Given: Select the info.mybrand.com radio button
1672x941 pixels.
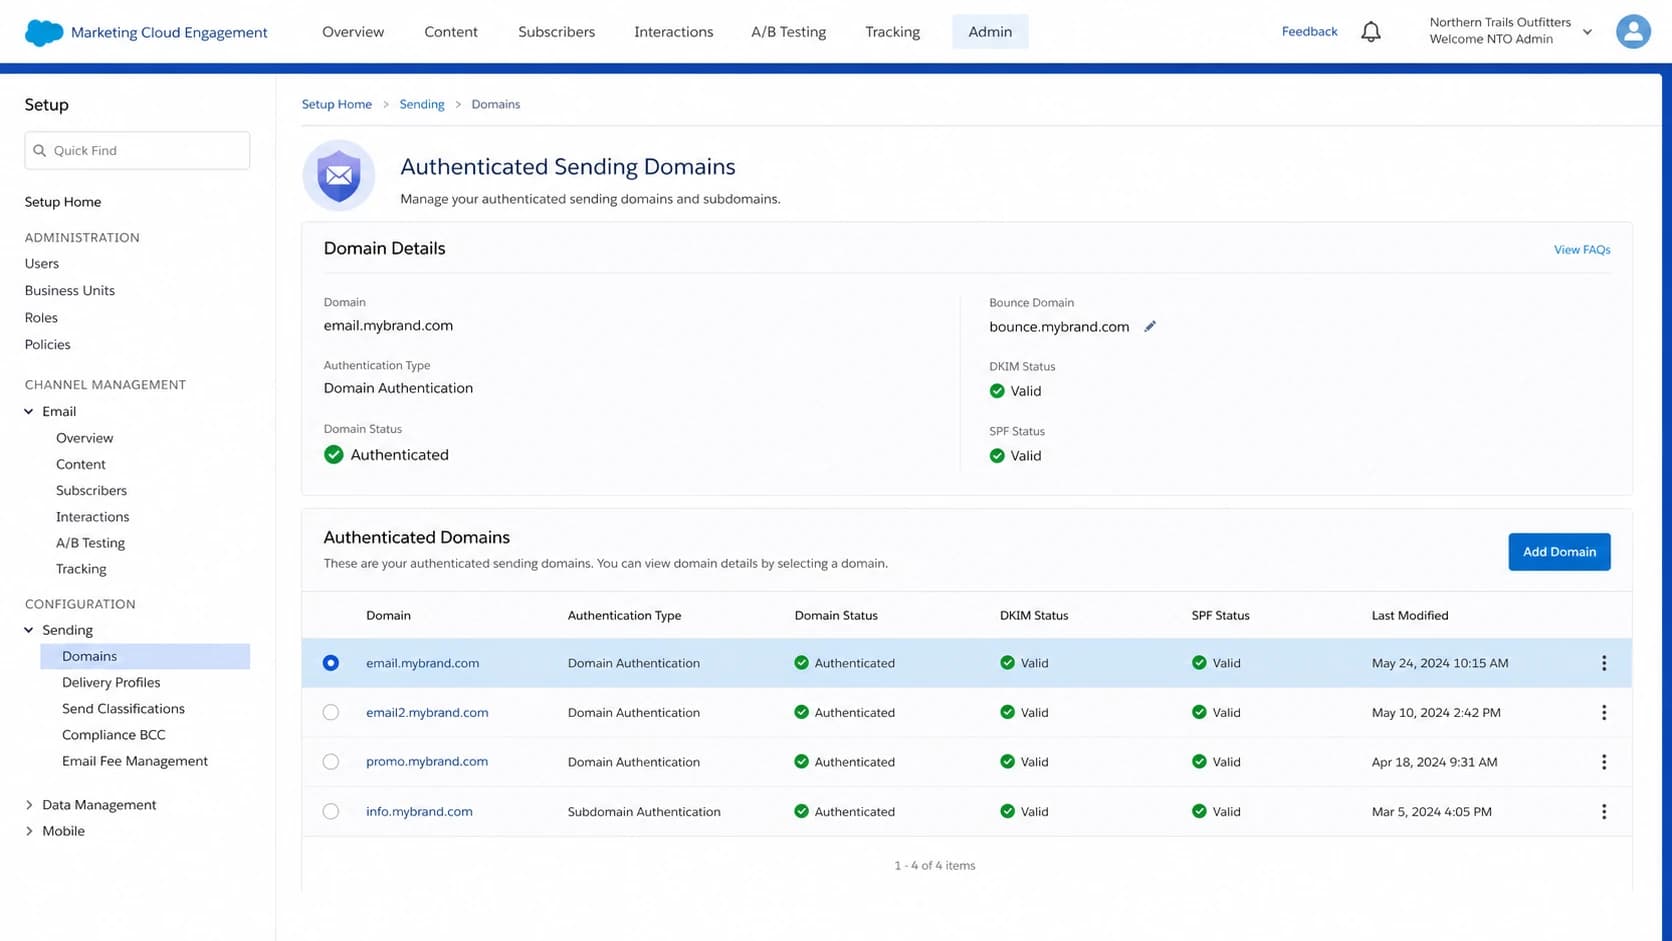Looking at the screenshot, I should coord(331,811).
